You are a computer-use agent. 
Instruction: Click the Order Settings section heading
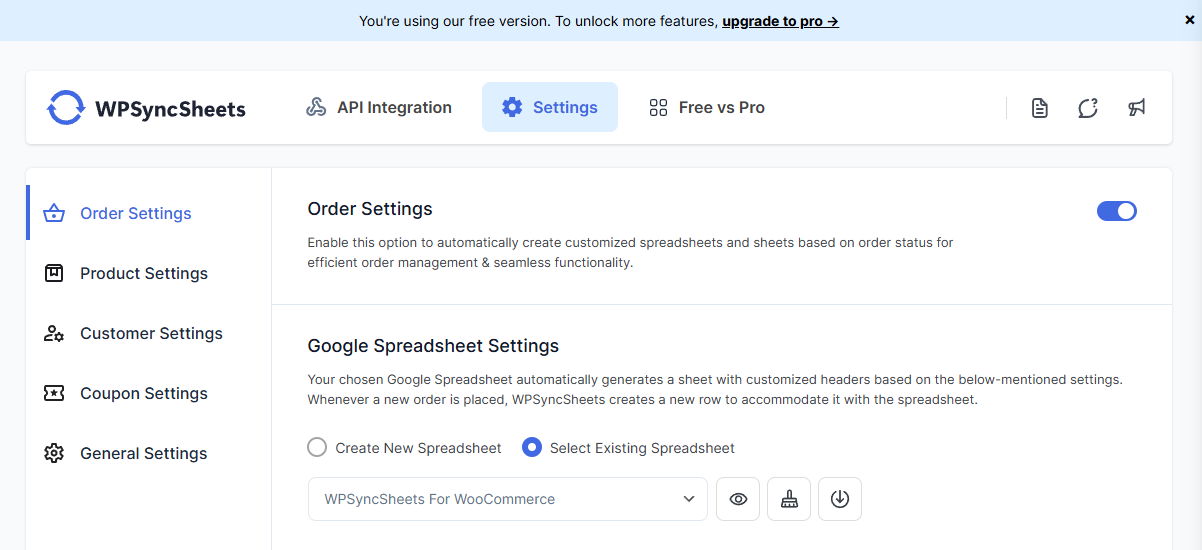pyautogui.click(x=370, y=209)
